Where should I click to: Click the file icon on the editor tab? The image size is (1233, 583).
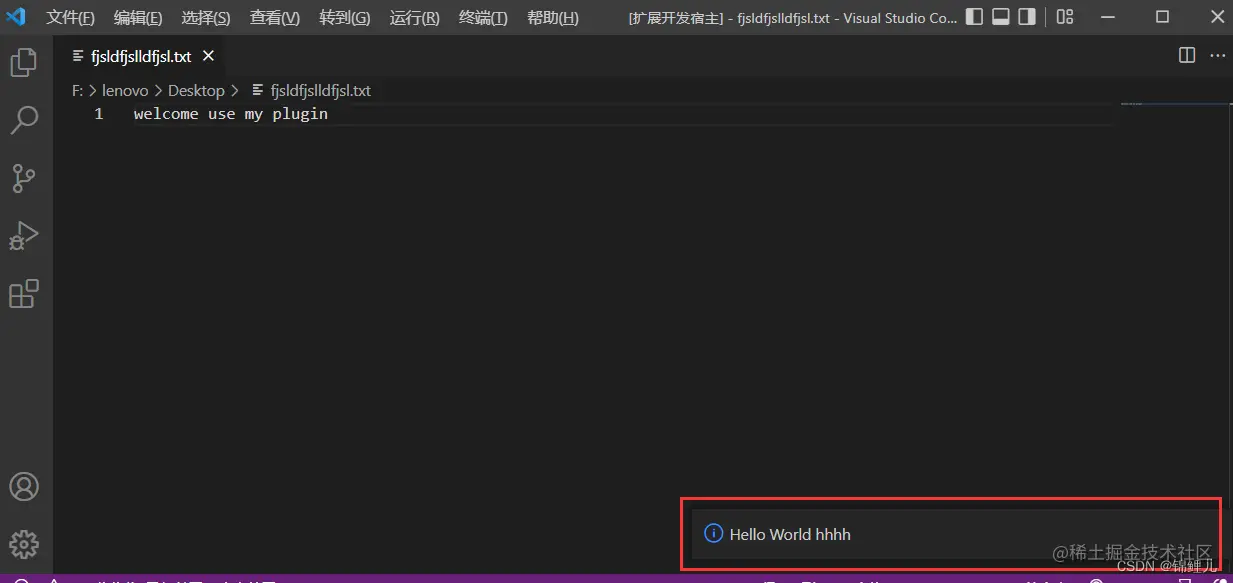[x=80, y=57]
